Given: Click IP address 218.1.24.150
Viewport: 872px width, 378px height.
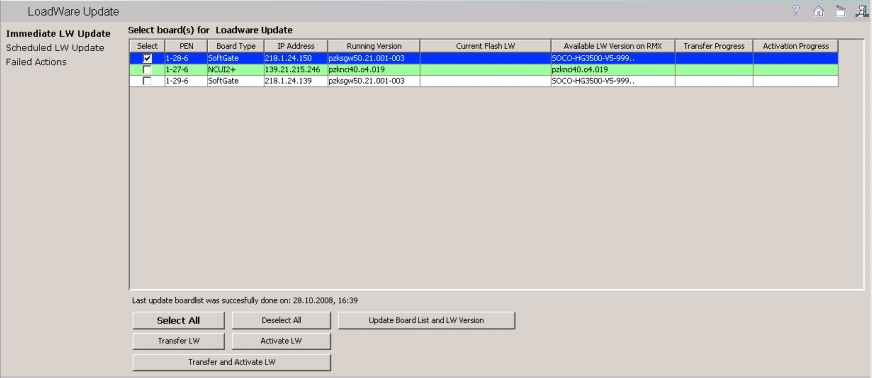Looking at the screenshot, I should [x=296, y=58].
